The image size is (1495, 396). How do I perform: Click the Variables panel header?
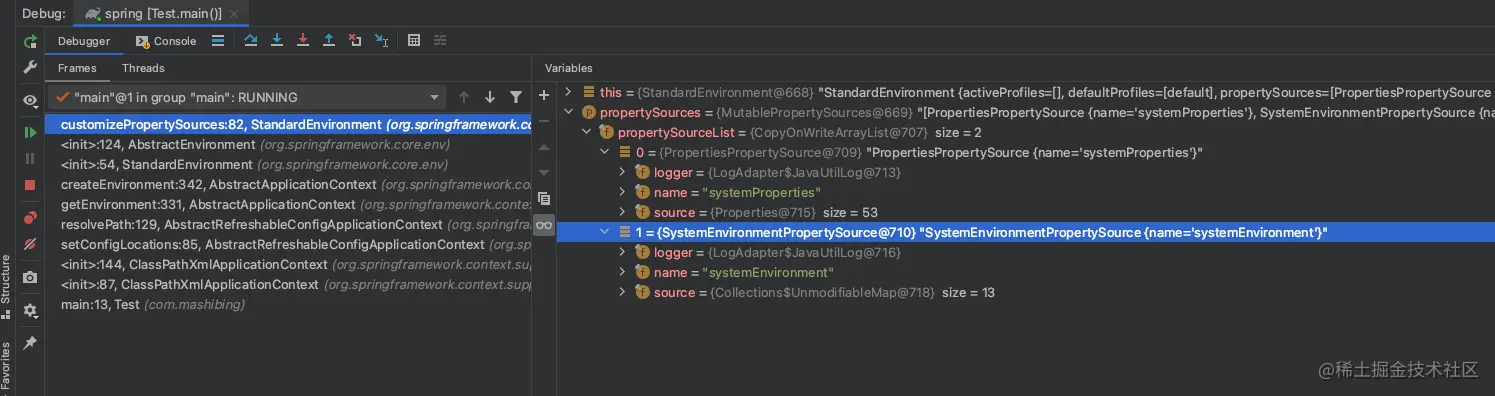pos(568,68)
